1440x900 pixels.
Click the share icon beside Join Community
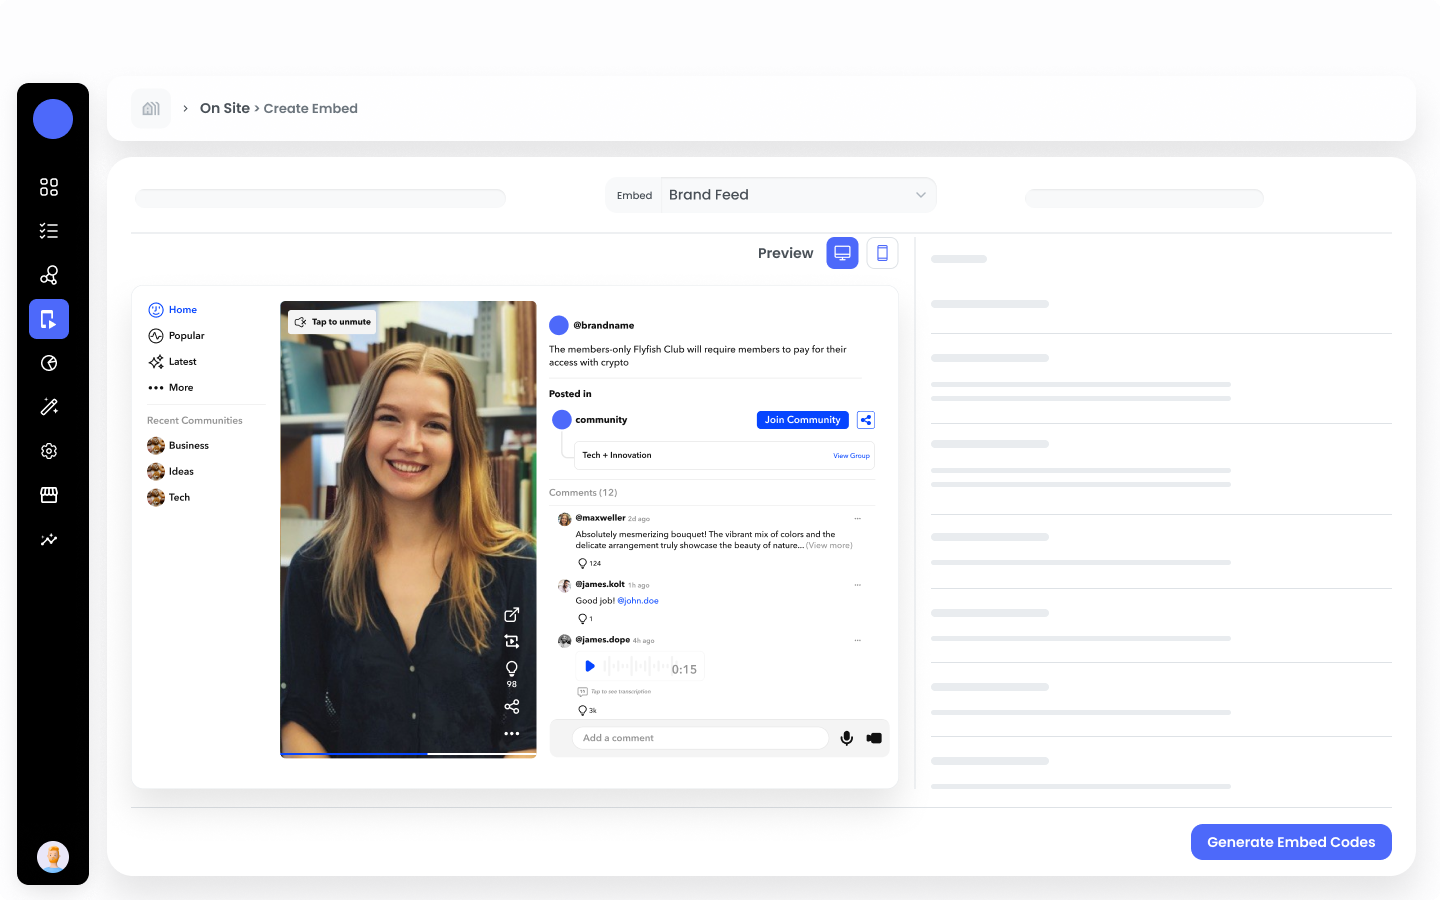(866, 420)
